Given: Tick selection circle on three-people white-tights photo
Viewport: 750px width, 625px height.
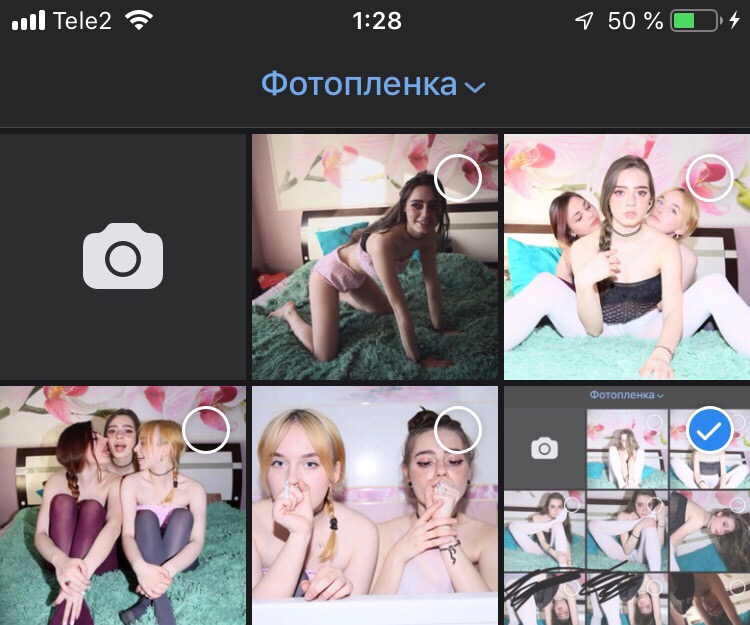Looking at the screenshot, I should pyautogui.click(x=710, y=179).
